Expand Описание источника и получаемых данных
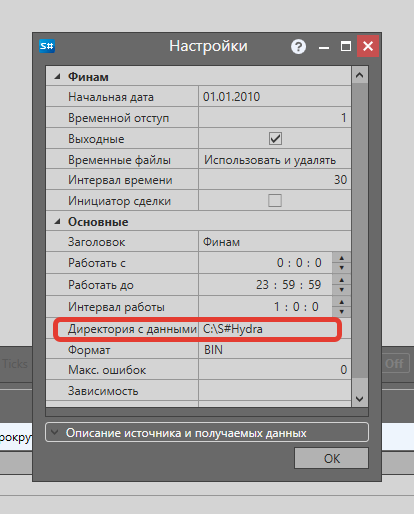 tap(207, 433)
